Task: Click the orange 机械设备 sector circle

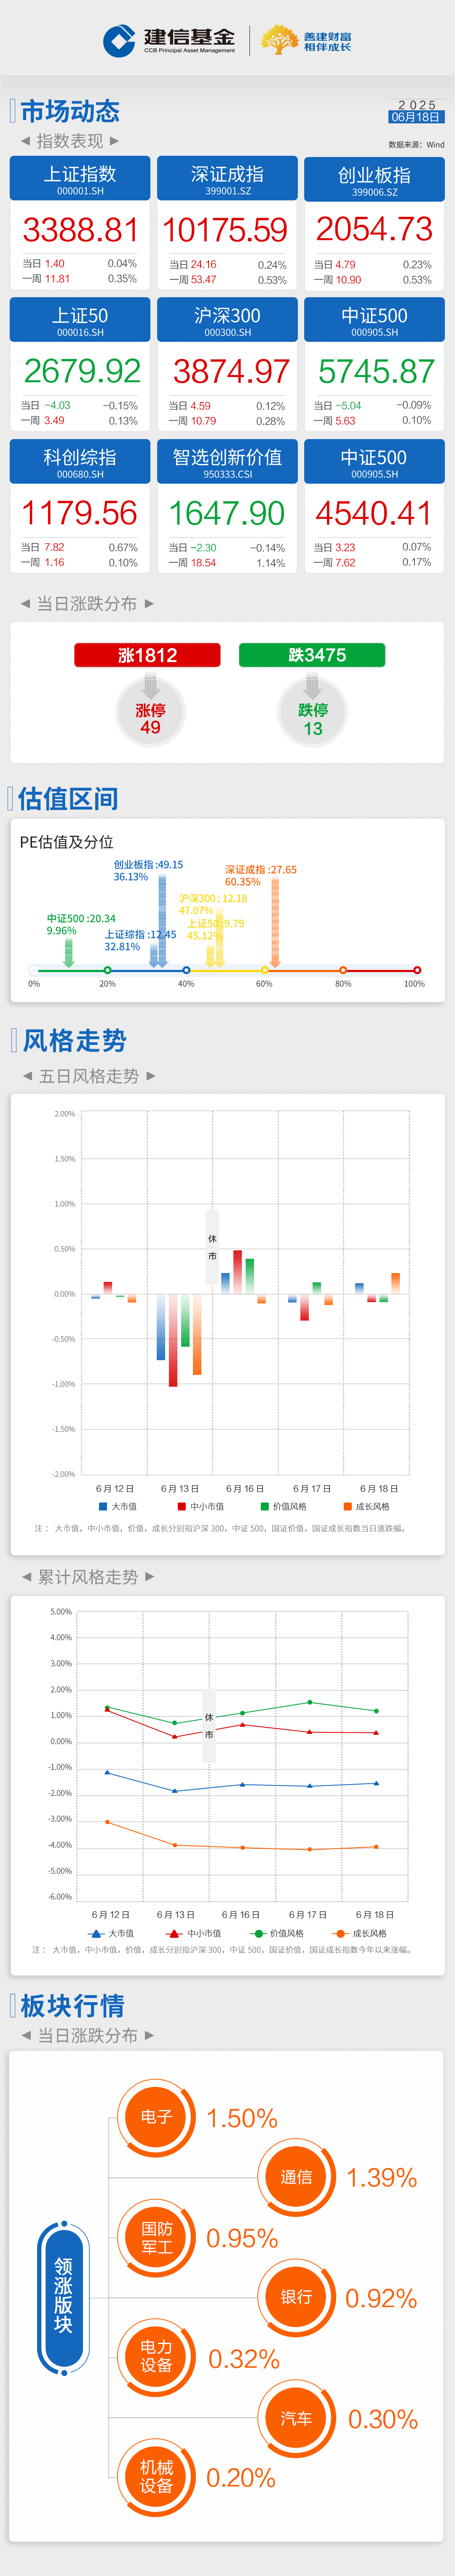Action: (156, 2477)
